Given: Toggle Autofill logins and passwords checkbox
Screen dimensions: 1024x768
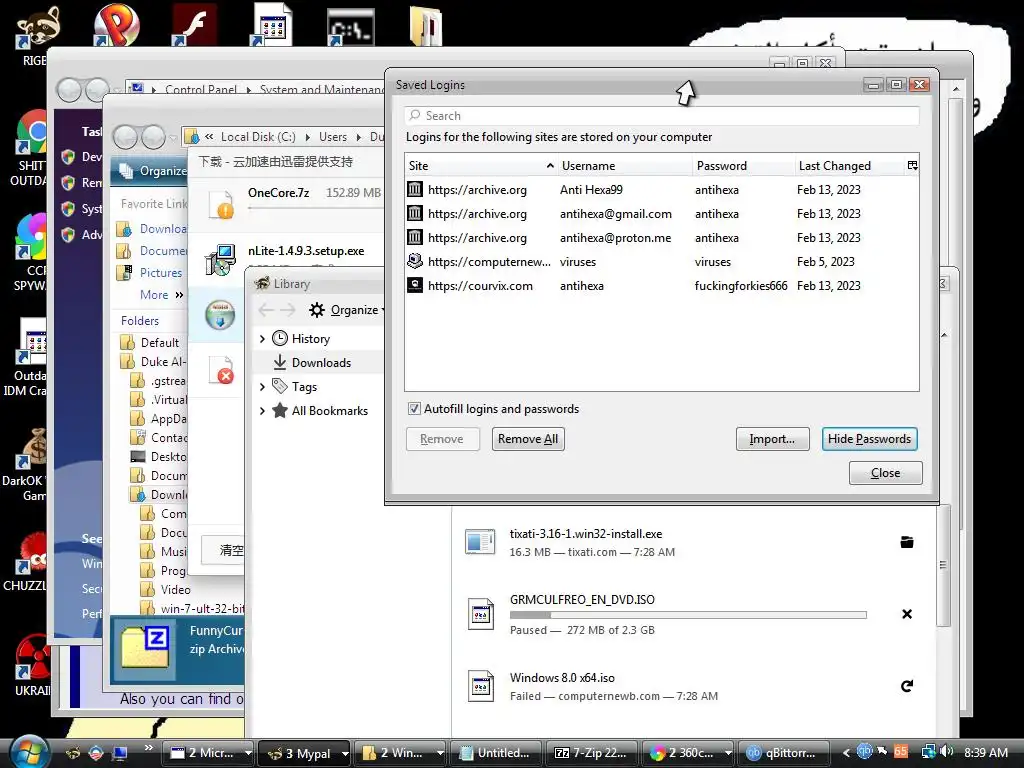Looking at the screenshot, I should [x=414, y=409].
